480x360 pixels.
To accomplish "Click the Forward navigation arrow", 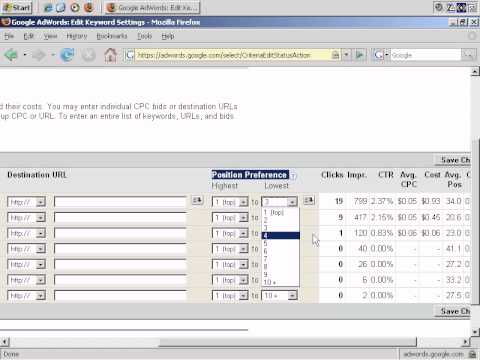I will pyautogui.click(x=38, y=55).
